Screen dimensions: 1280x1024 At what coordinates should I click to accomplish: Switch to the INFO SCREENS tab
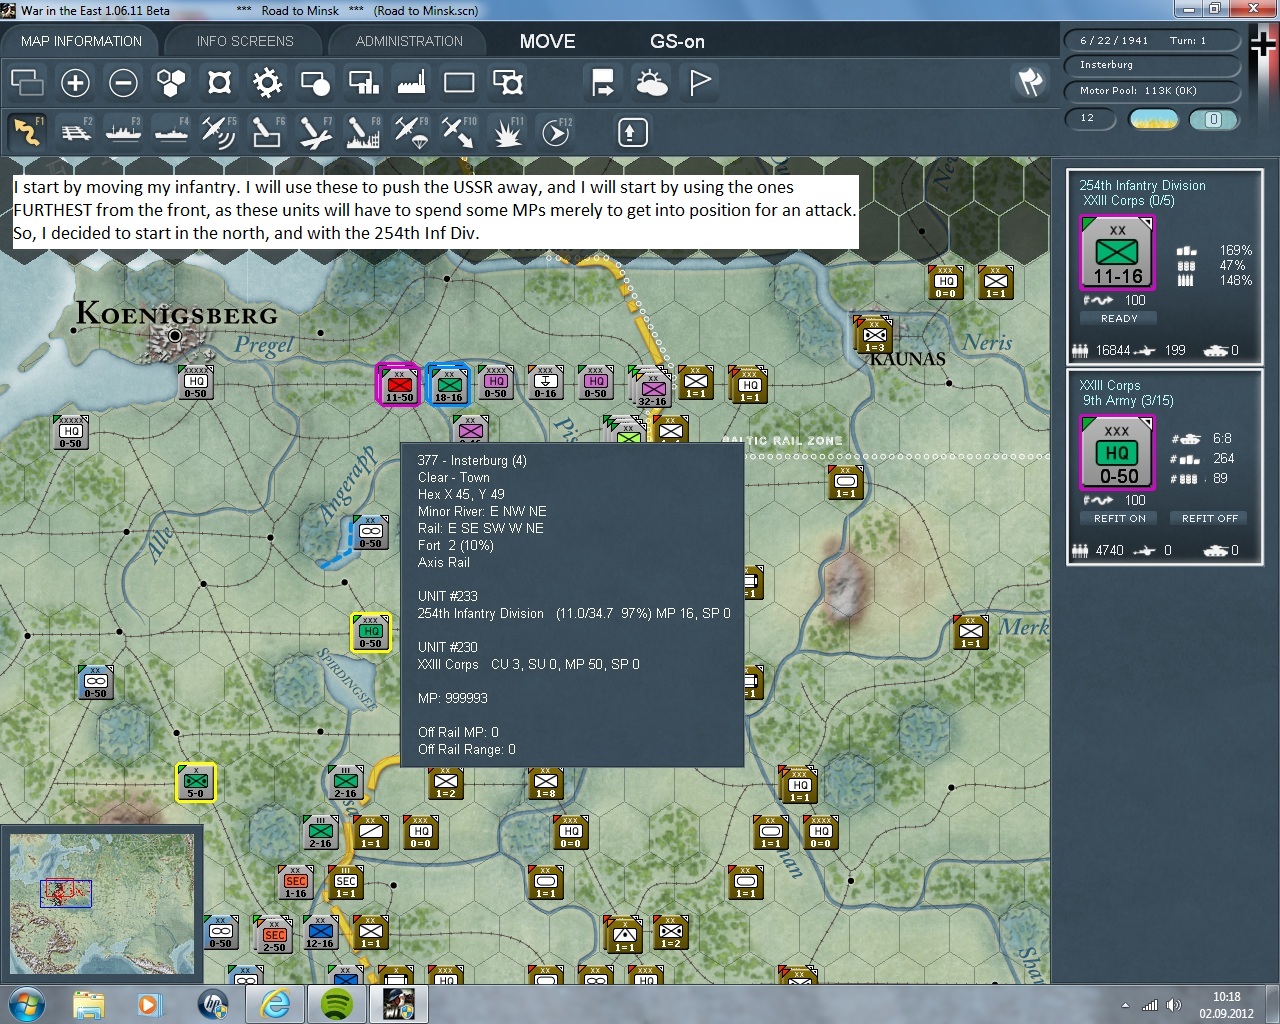pos(245,41)
